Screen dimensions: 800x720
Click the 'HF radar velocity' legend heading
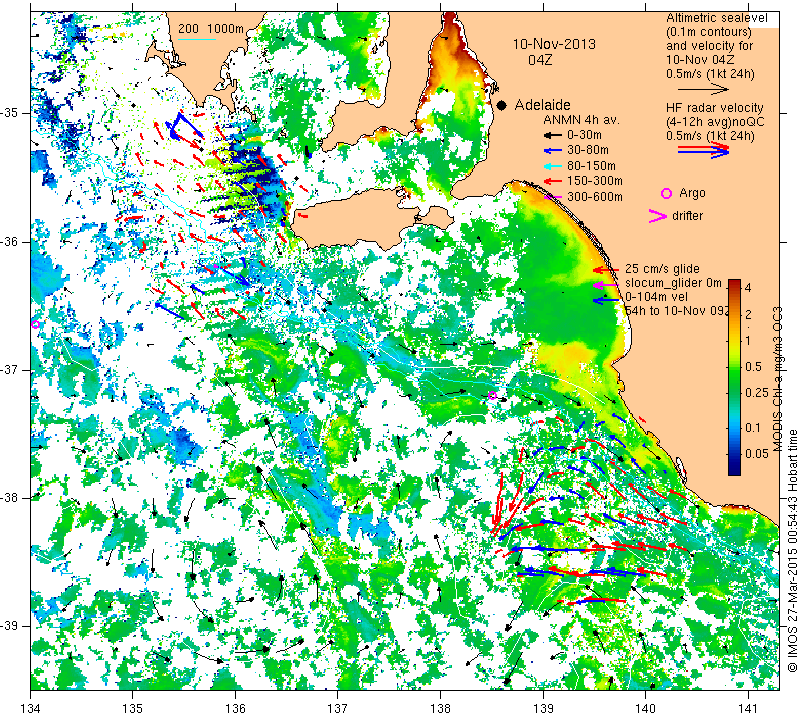click(x=715, y=108)
